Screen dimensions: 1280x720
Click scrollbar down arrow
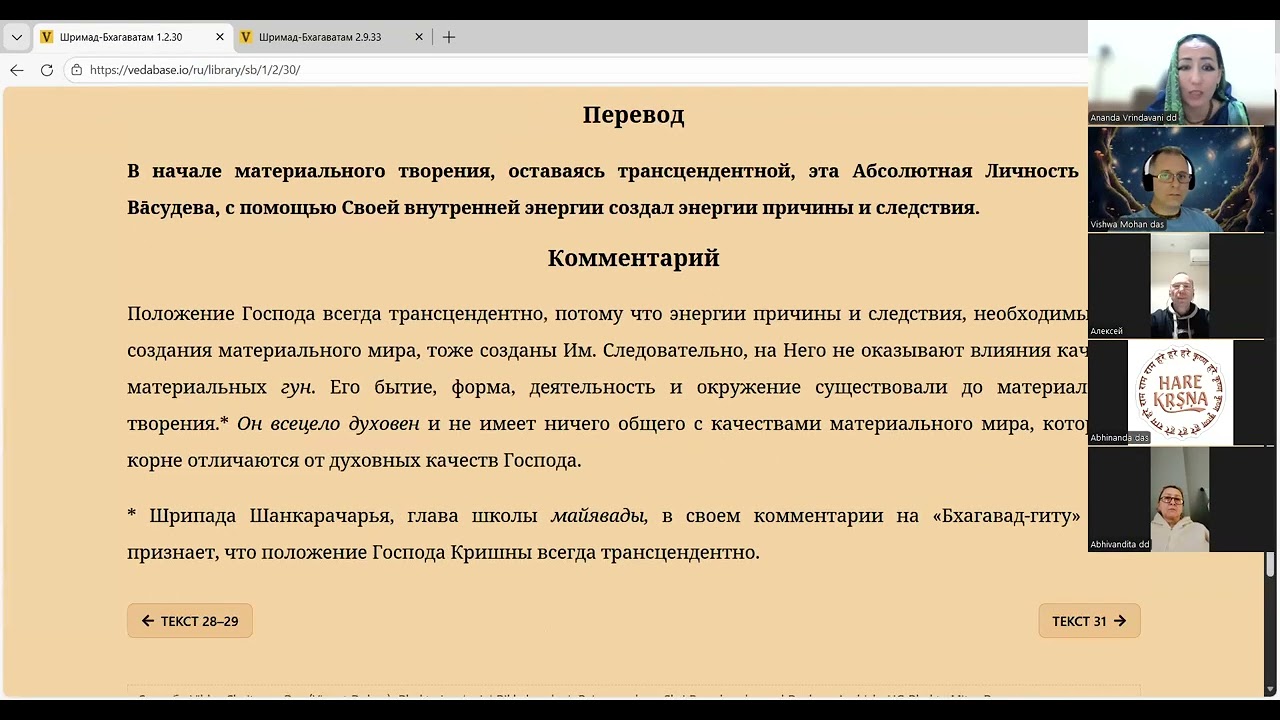1270,689
